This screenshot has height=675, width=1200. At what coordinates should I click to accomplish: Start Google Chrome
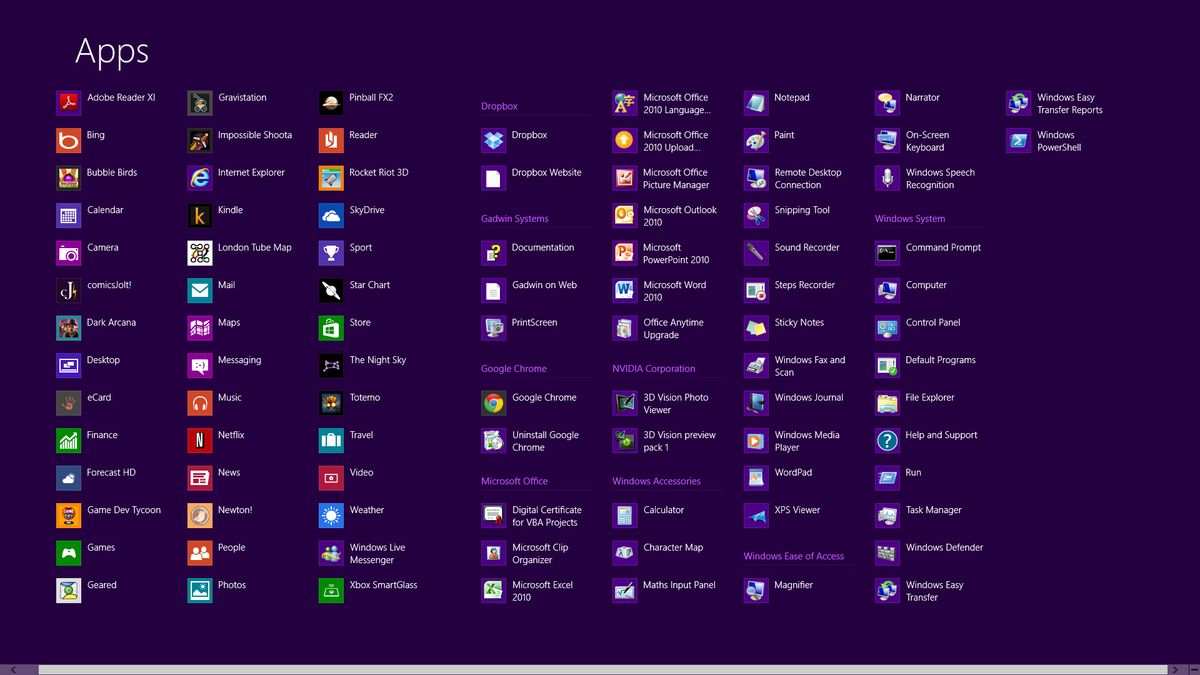click(x=531, y=397)
